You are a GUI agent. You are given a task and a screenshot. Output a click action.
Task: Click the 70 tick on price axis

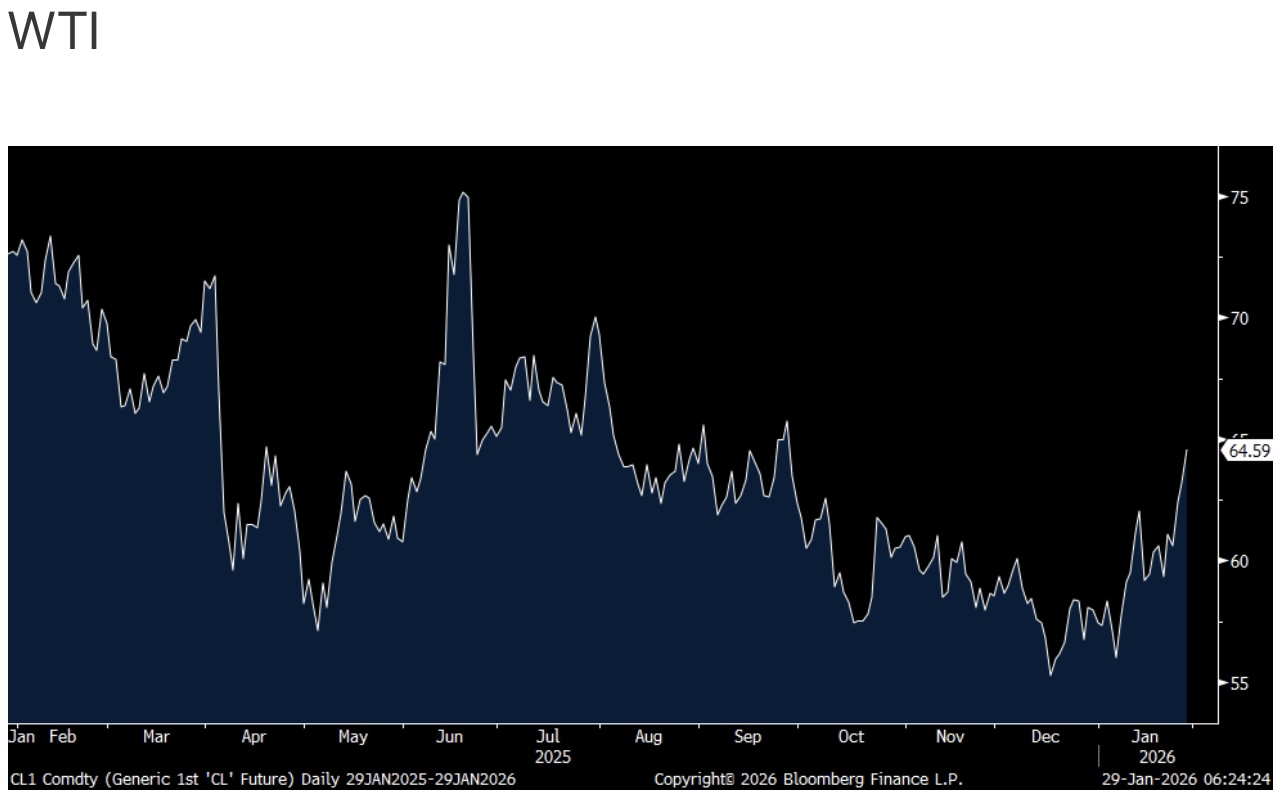tap(1238, 319)
